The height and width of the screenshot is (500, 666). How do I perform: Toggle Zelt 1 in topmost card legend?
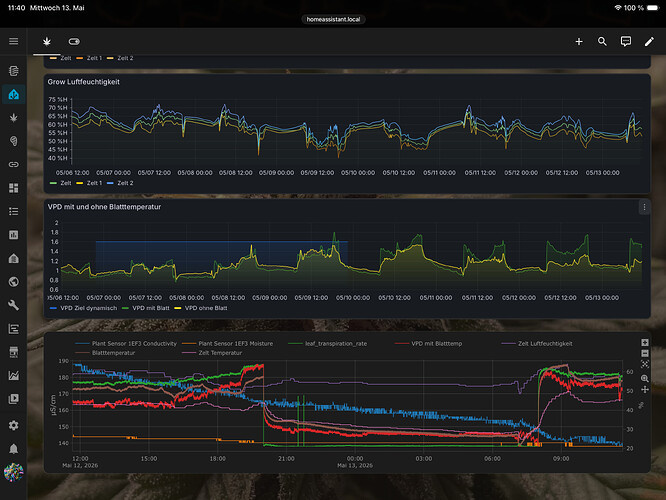click(x=89, y=58)
